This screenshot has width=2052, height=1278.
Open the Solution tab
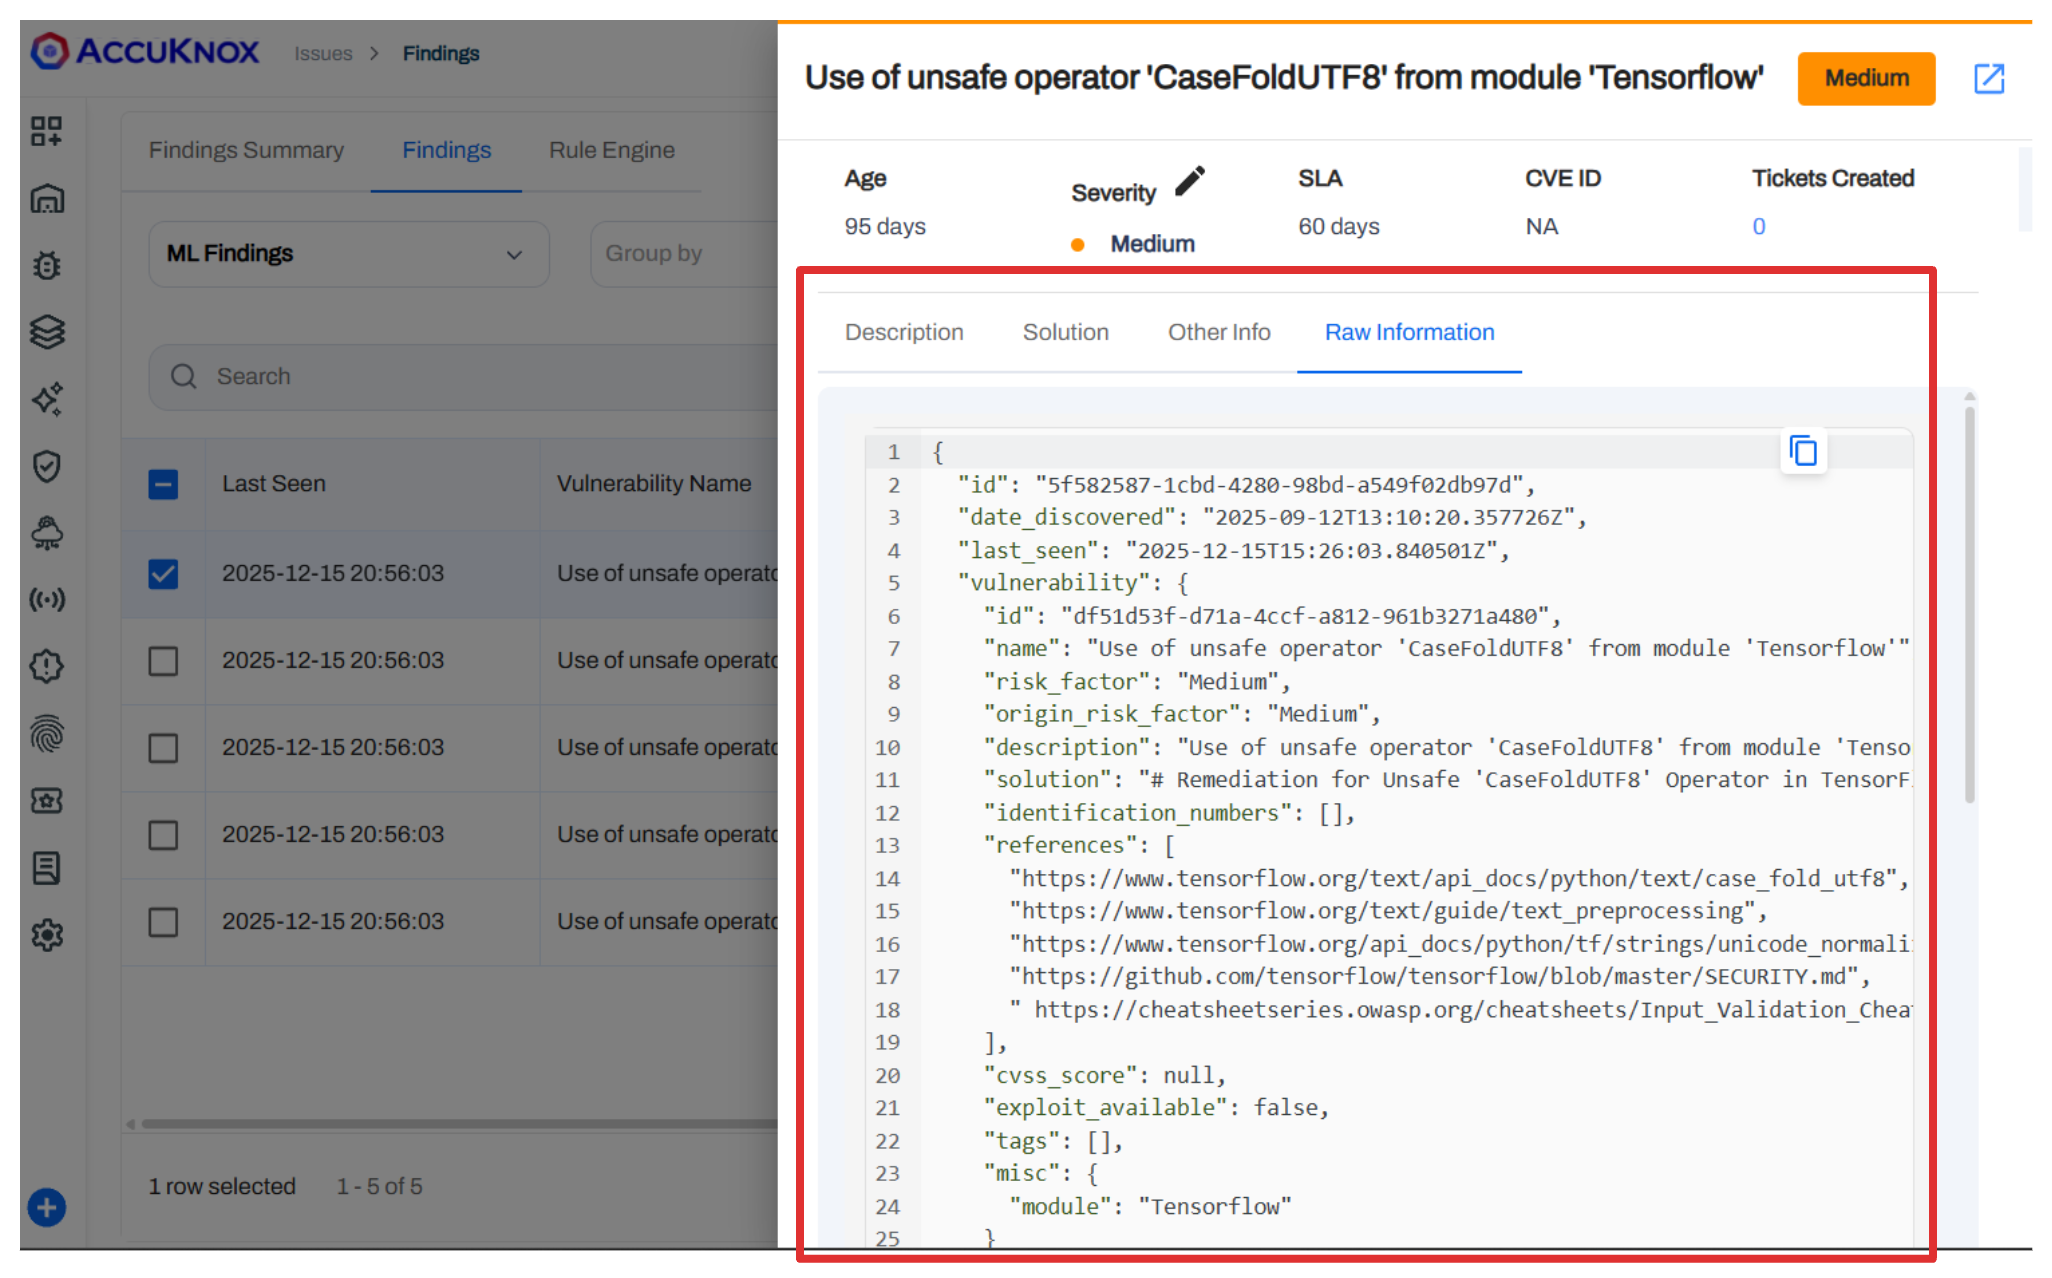1065,332
